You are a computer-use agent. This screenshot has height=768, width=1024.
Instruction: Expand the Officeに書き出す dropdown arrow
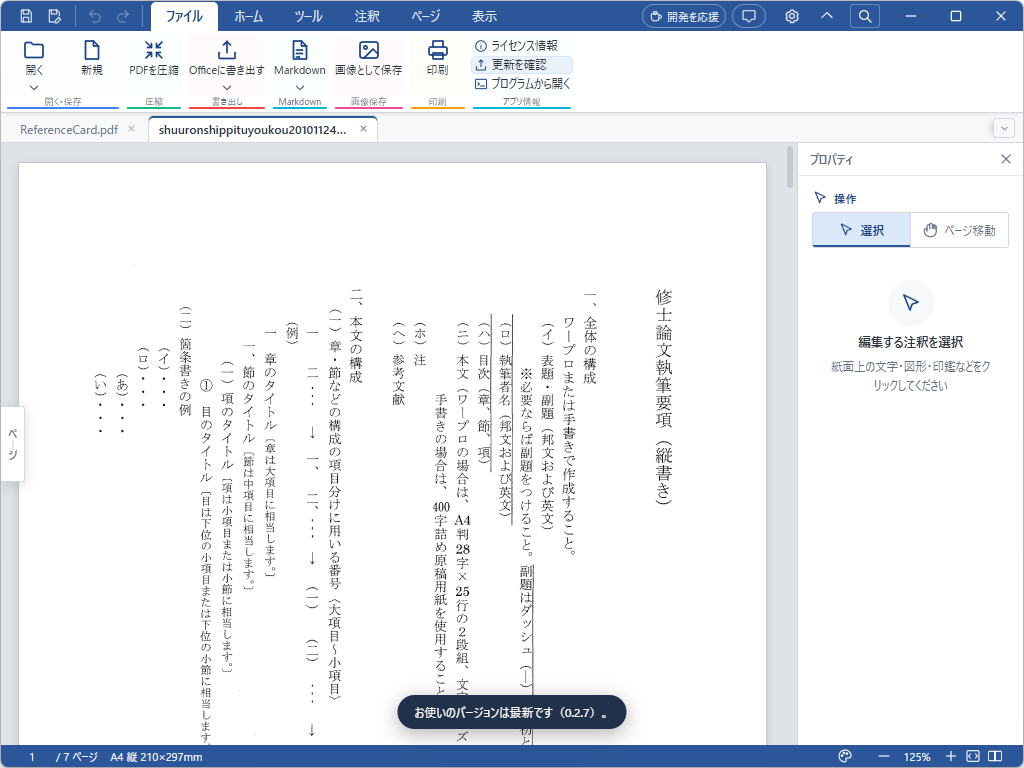pos(227,88)
